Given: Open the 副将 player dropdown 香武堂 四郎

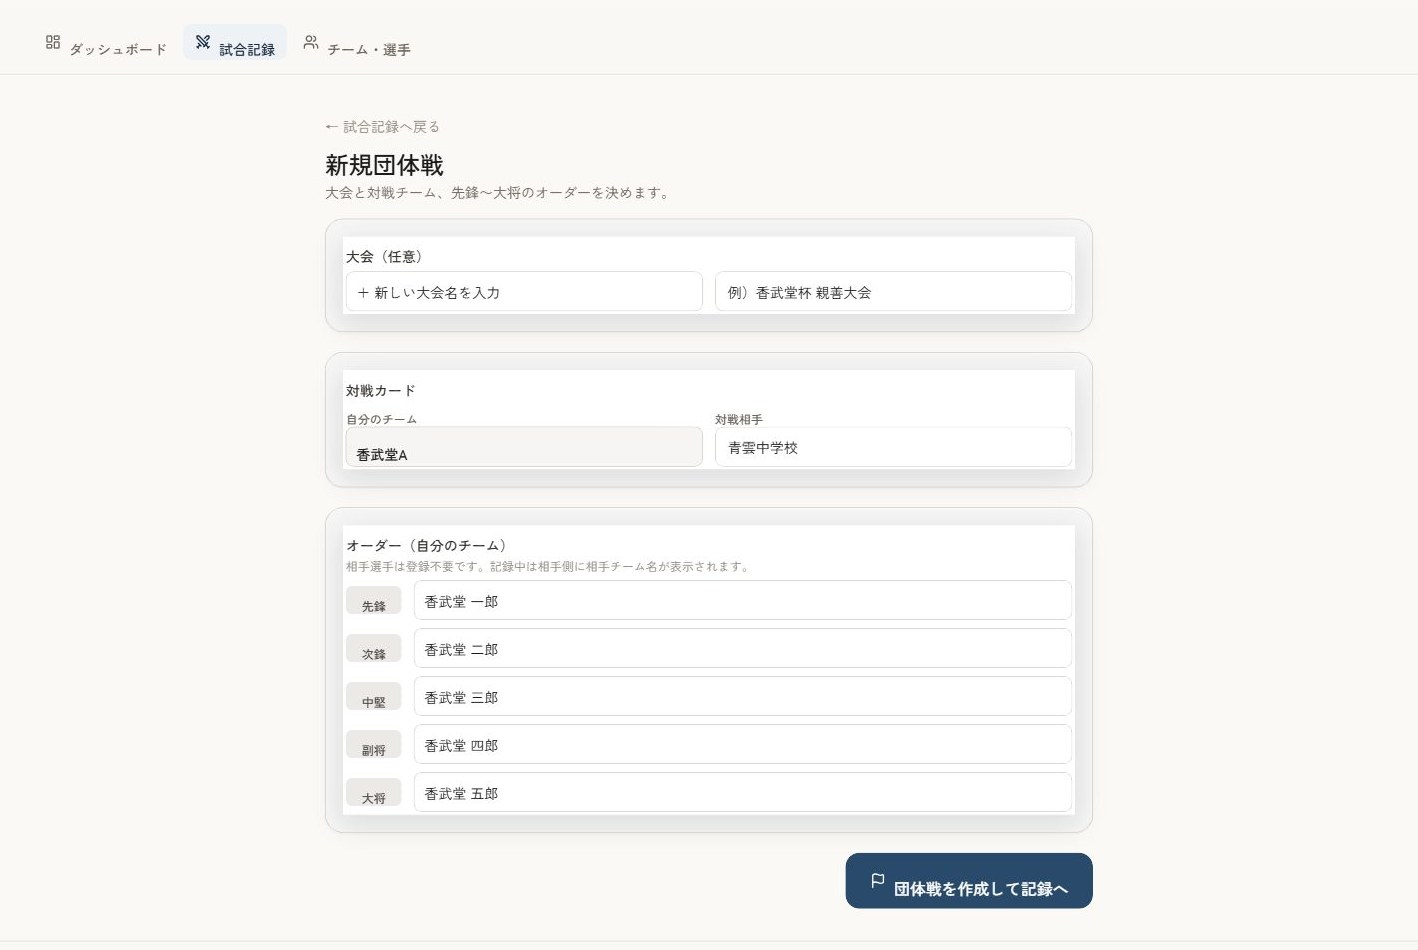Looking at the screenshot, I should [x=743, y=744].
